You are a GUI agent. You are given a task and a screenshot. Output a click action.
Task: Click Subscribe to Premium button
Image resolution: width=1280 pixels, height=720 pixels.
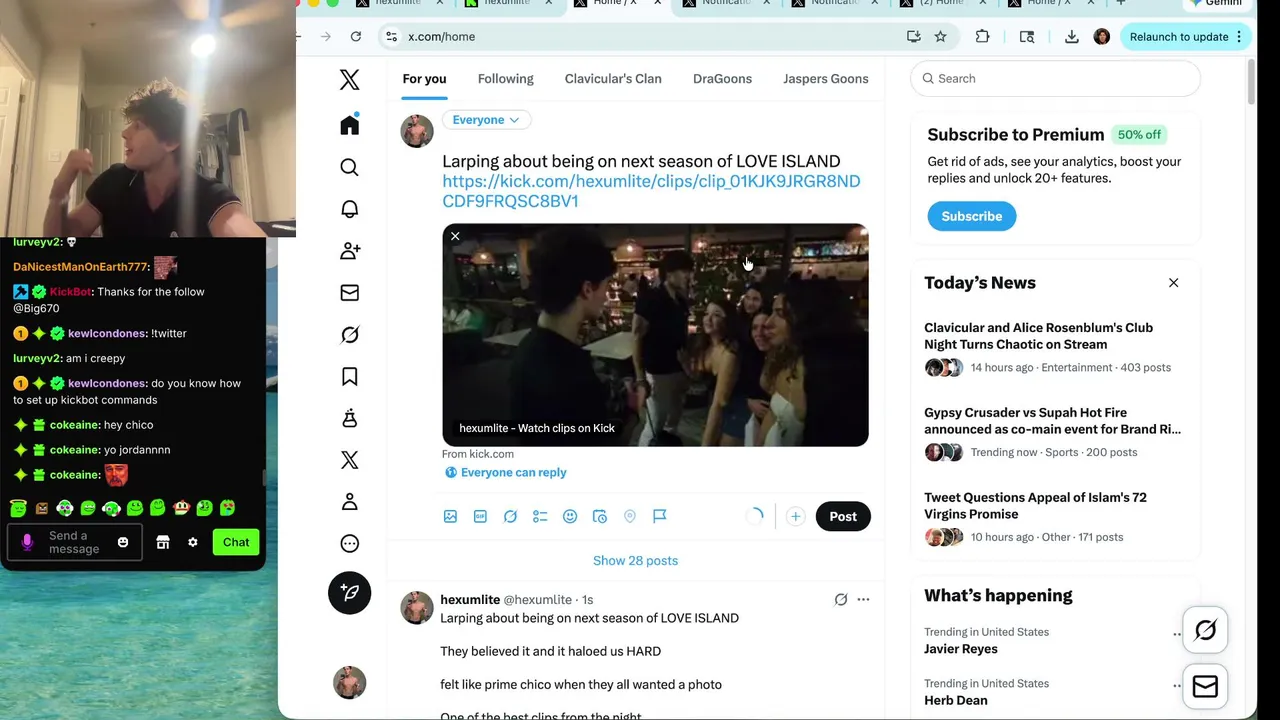(x=971, y=216)
